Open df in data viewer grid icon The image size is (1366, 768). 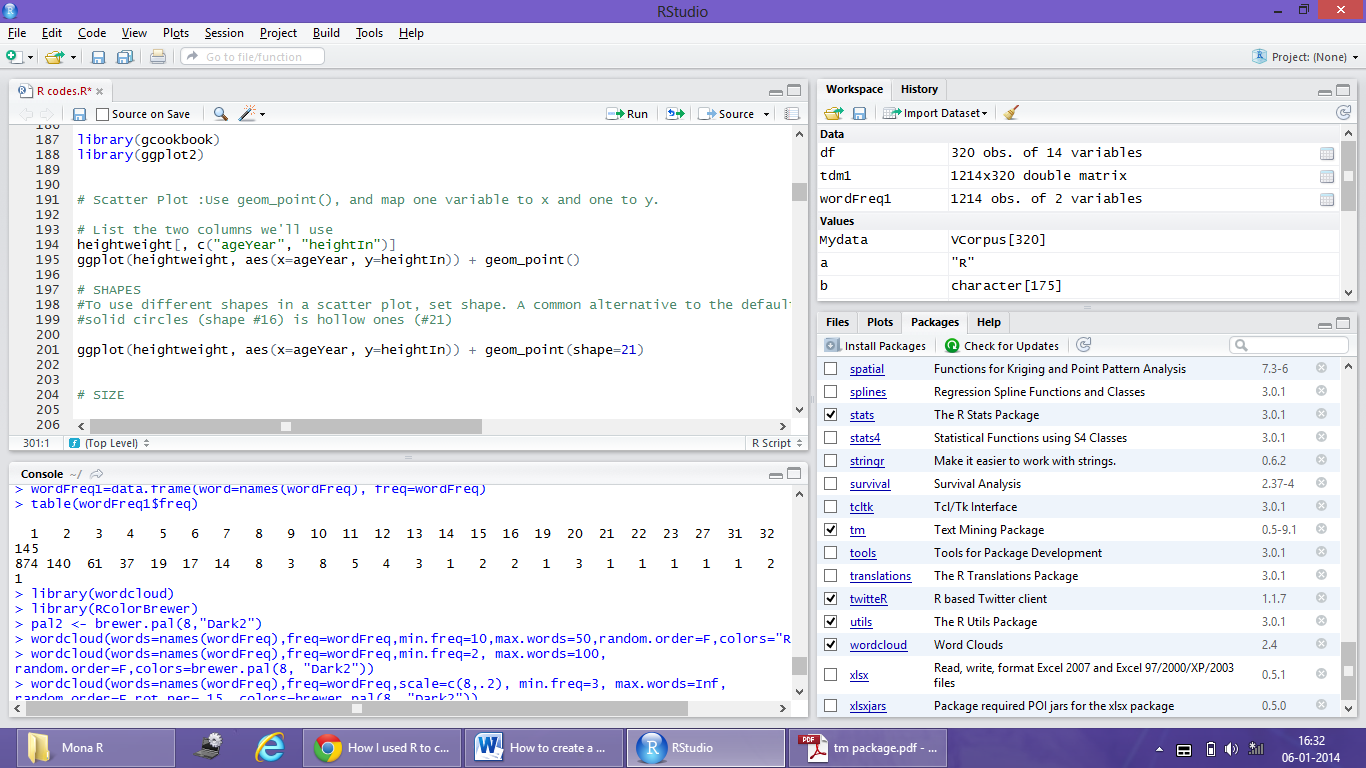1328,152
